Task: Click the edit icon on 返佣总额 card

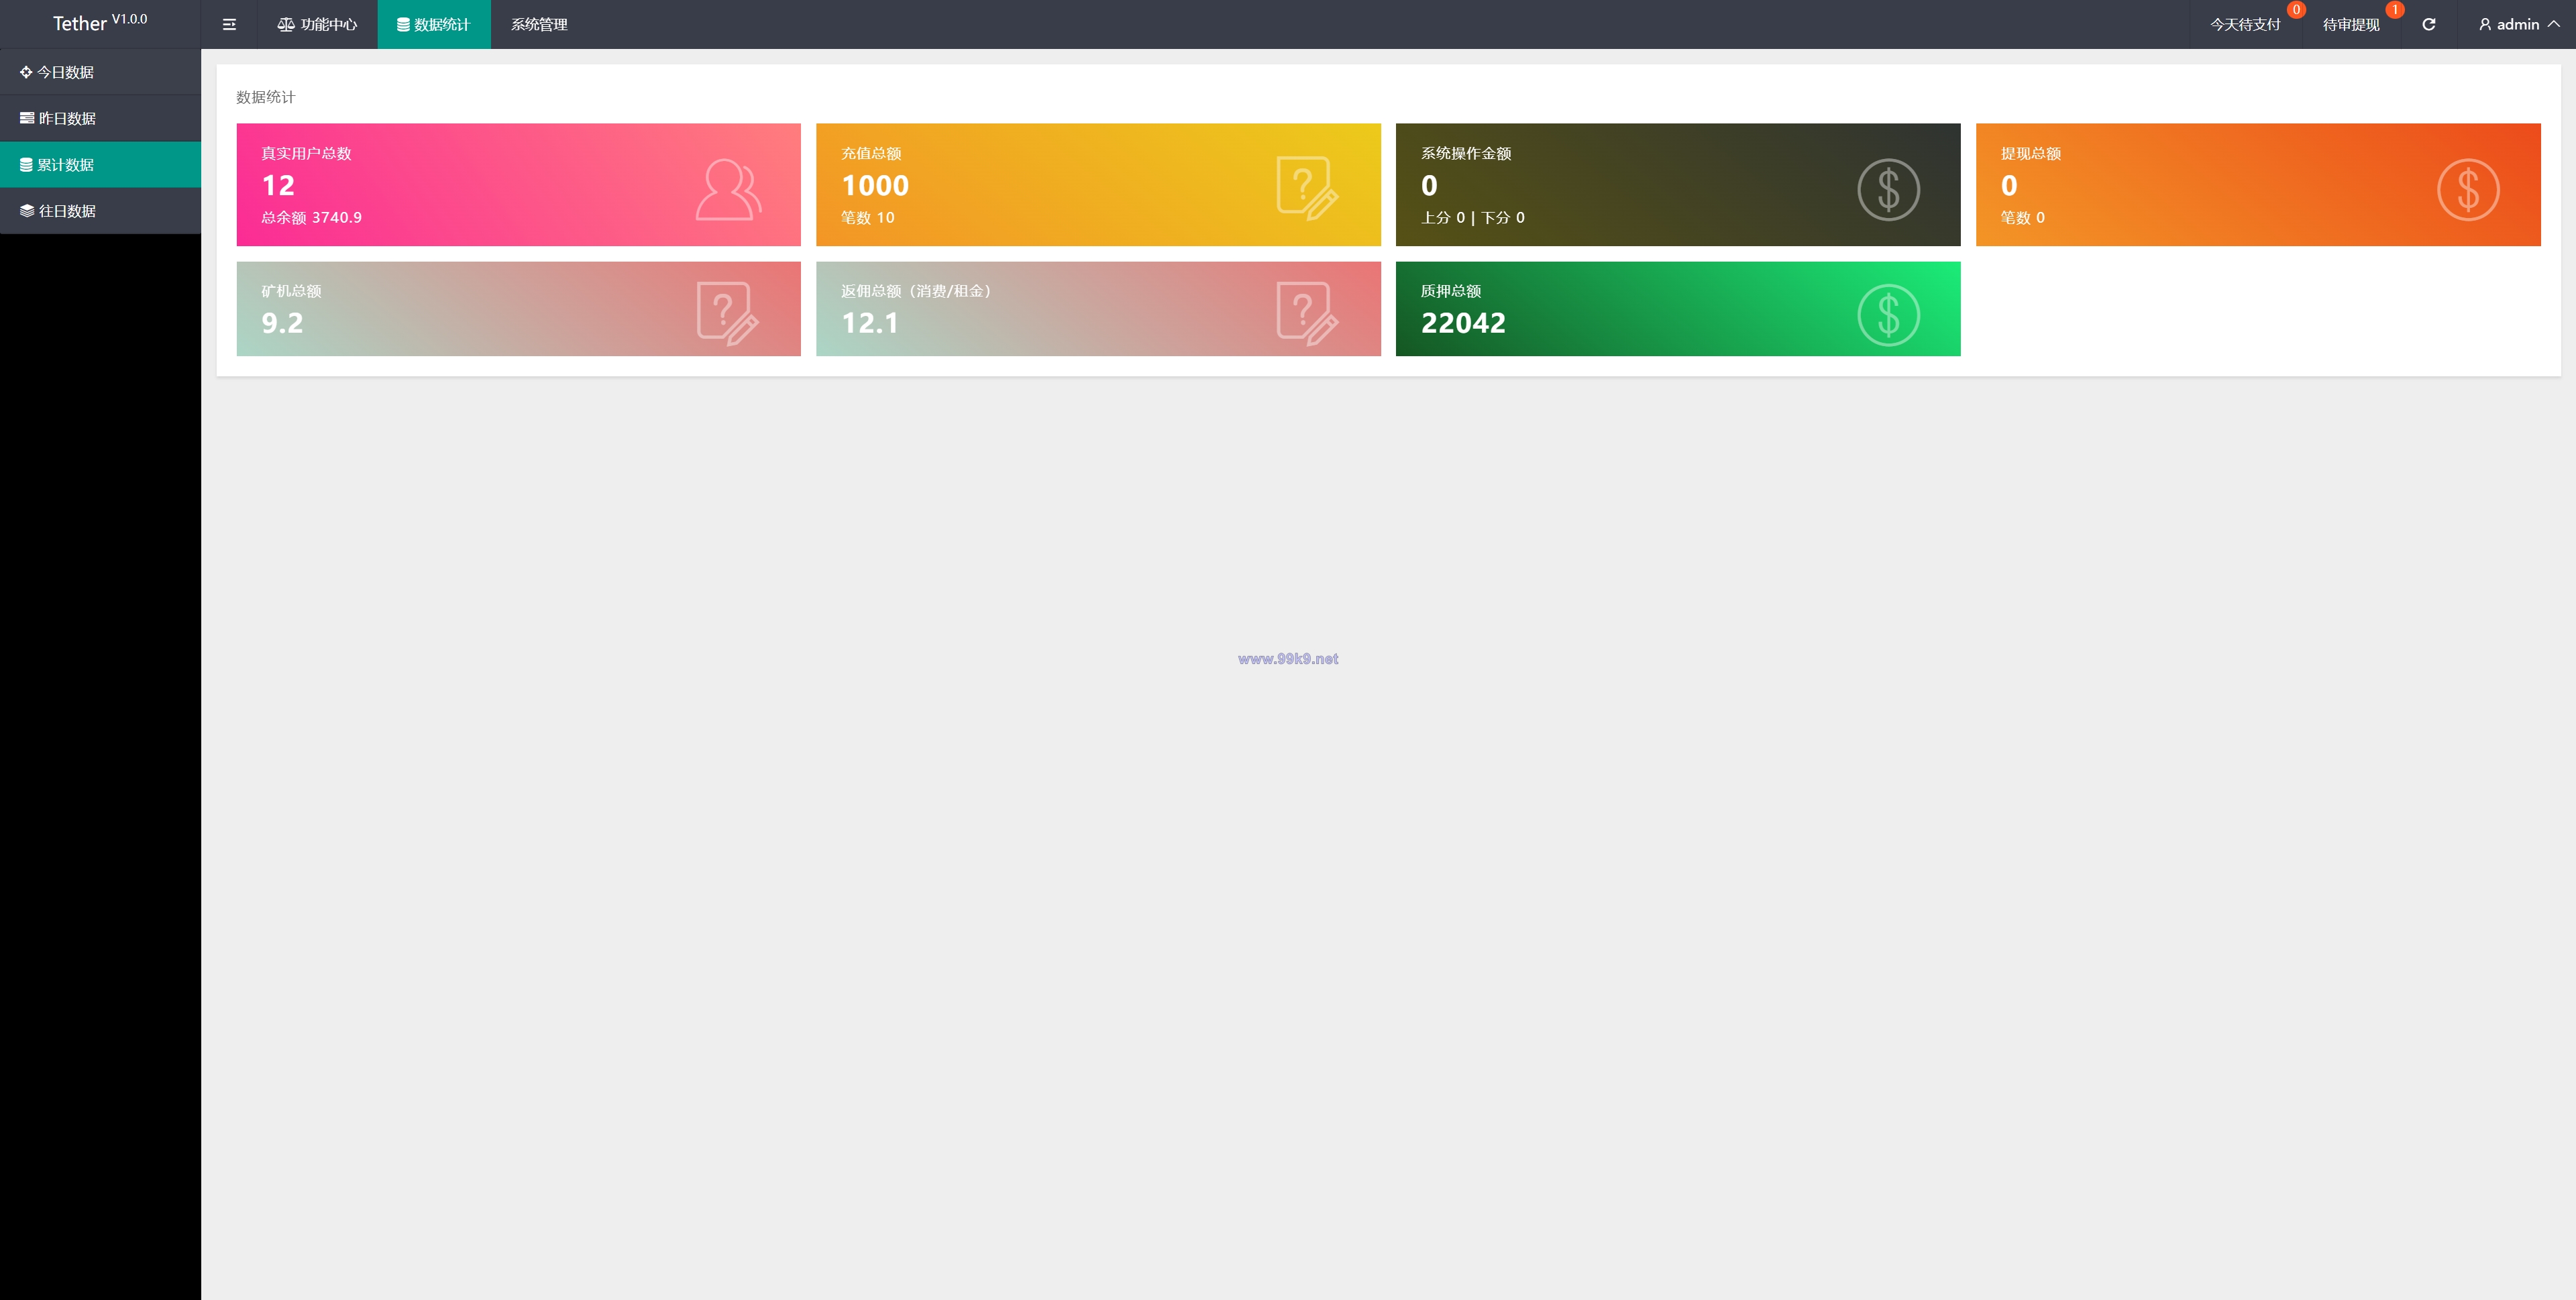Action: click(x=1307, y=313)
